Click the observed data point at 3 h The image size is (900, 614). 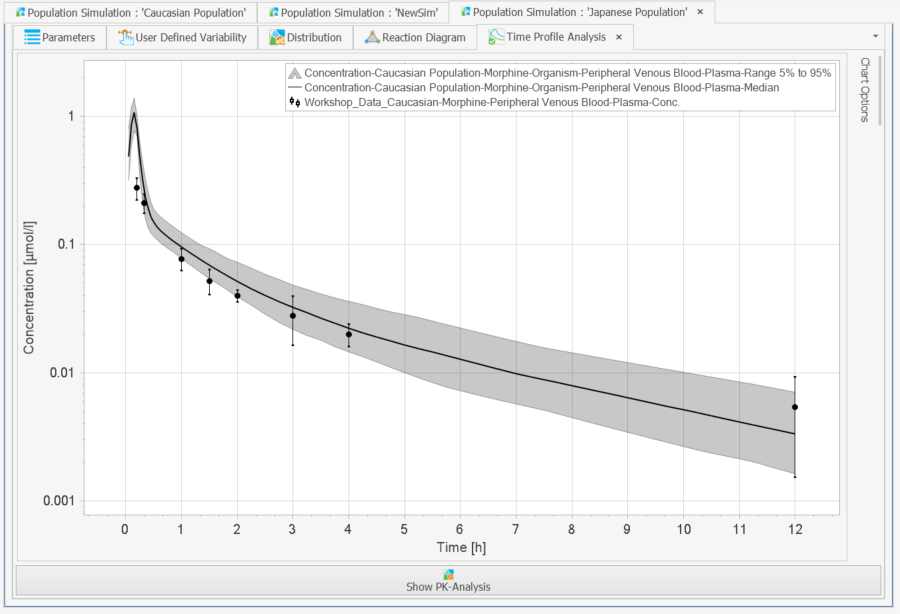(293, 316)
